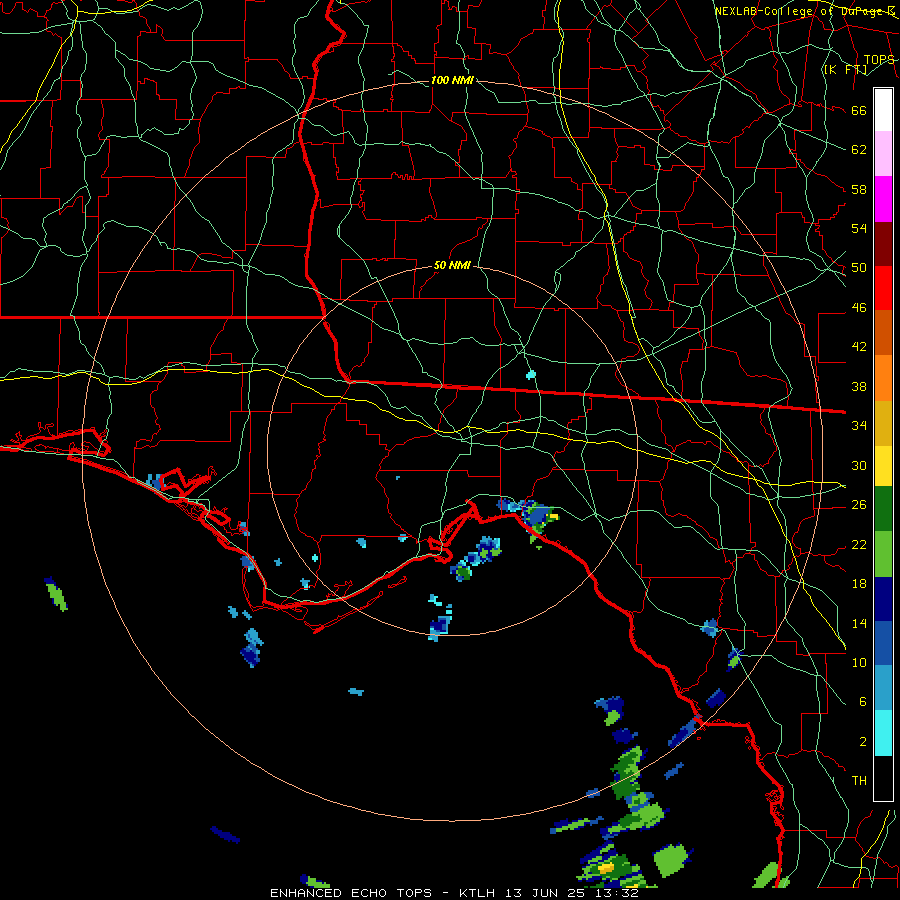The width and height of the screenshot is (900, 900).
Task: Select the bright red legend swatch
Action: [x=883, y=288]
